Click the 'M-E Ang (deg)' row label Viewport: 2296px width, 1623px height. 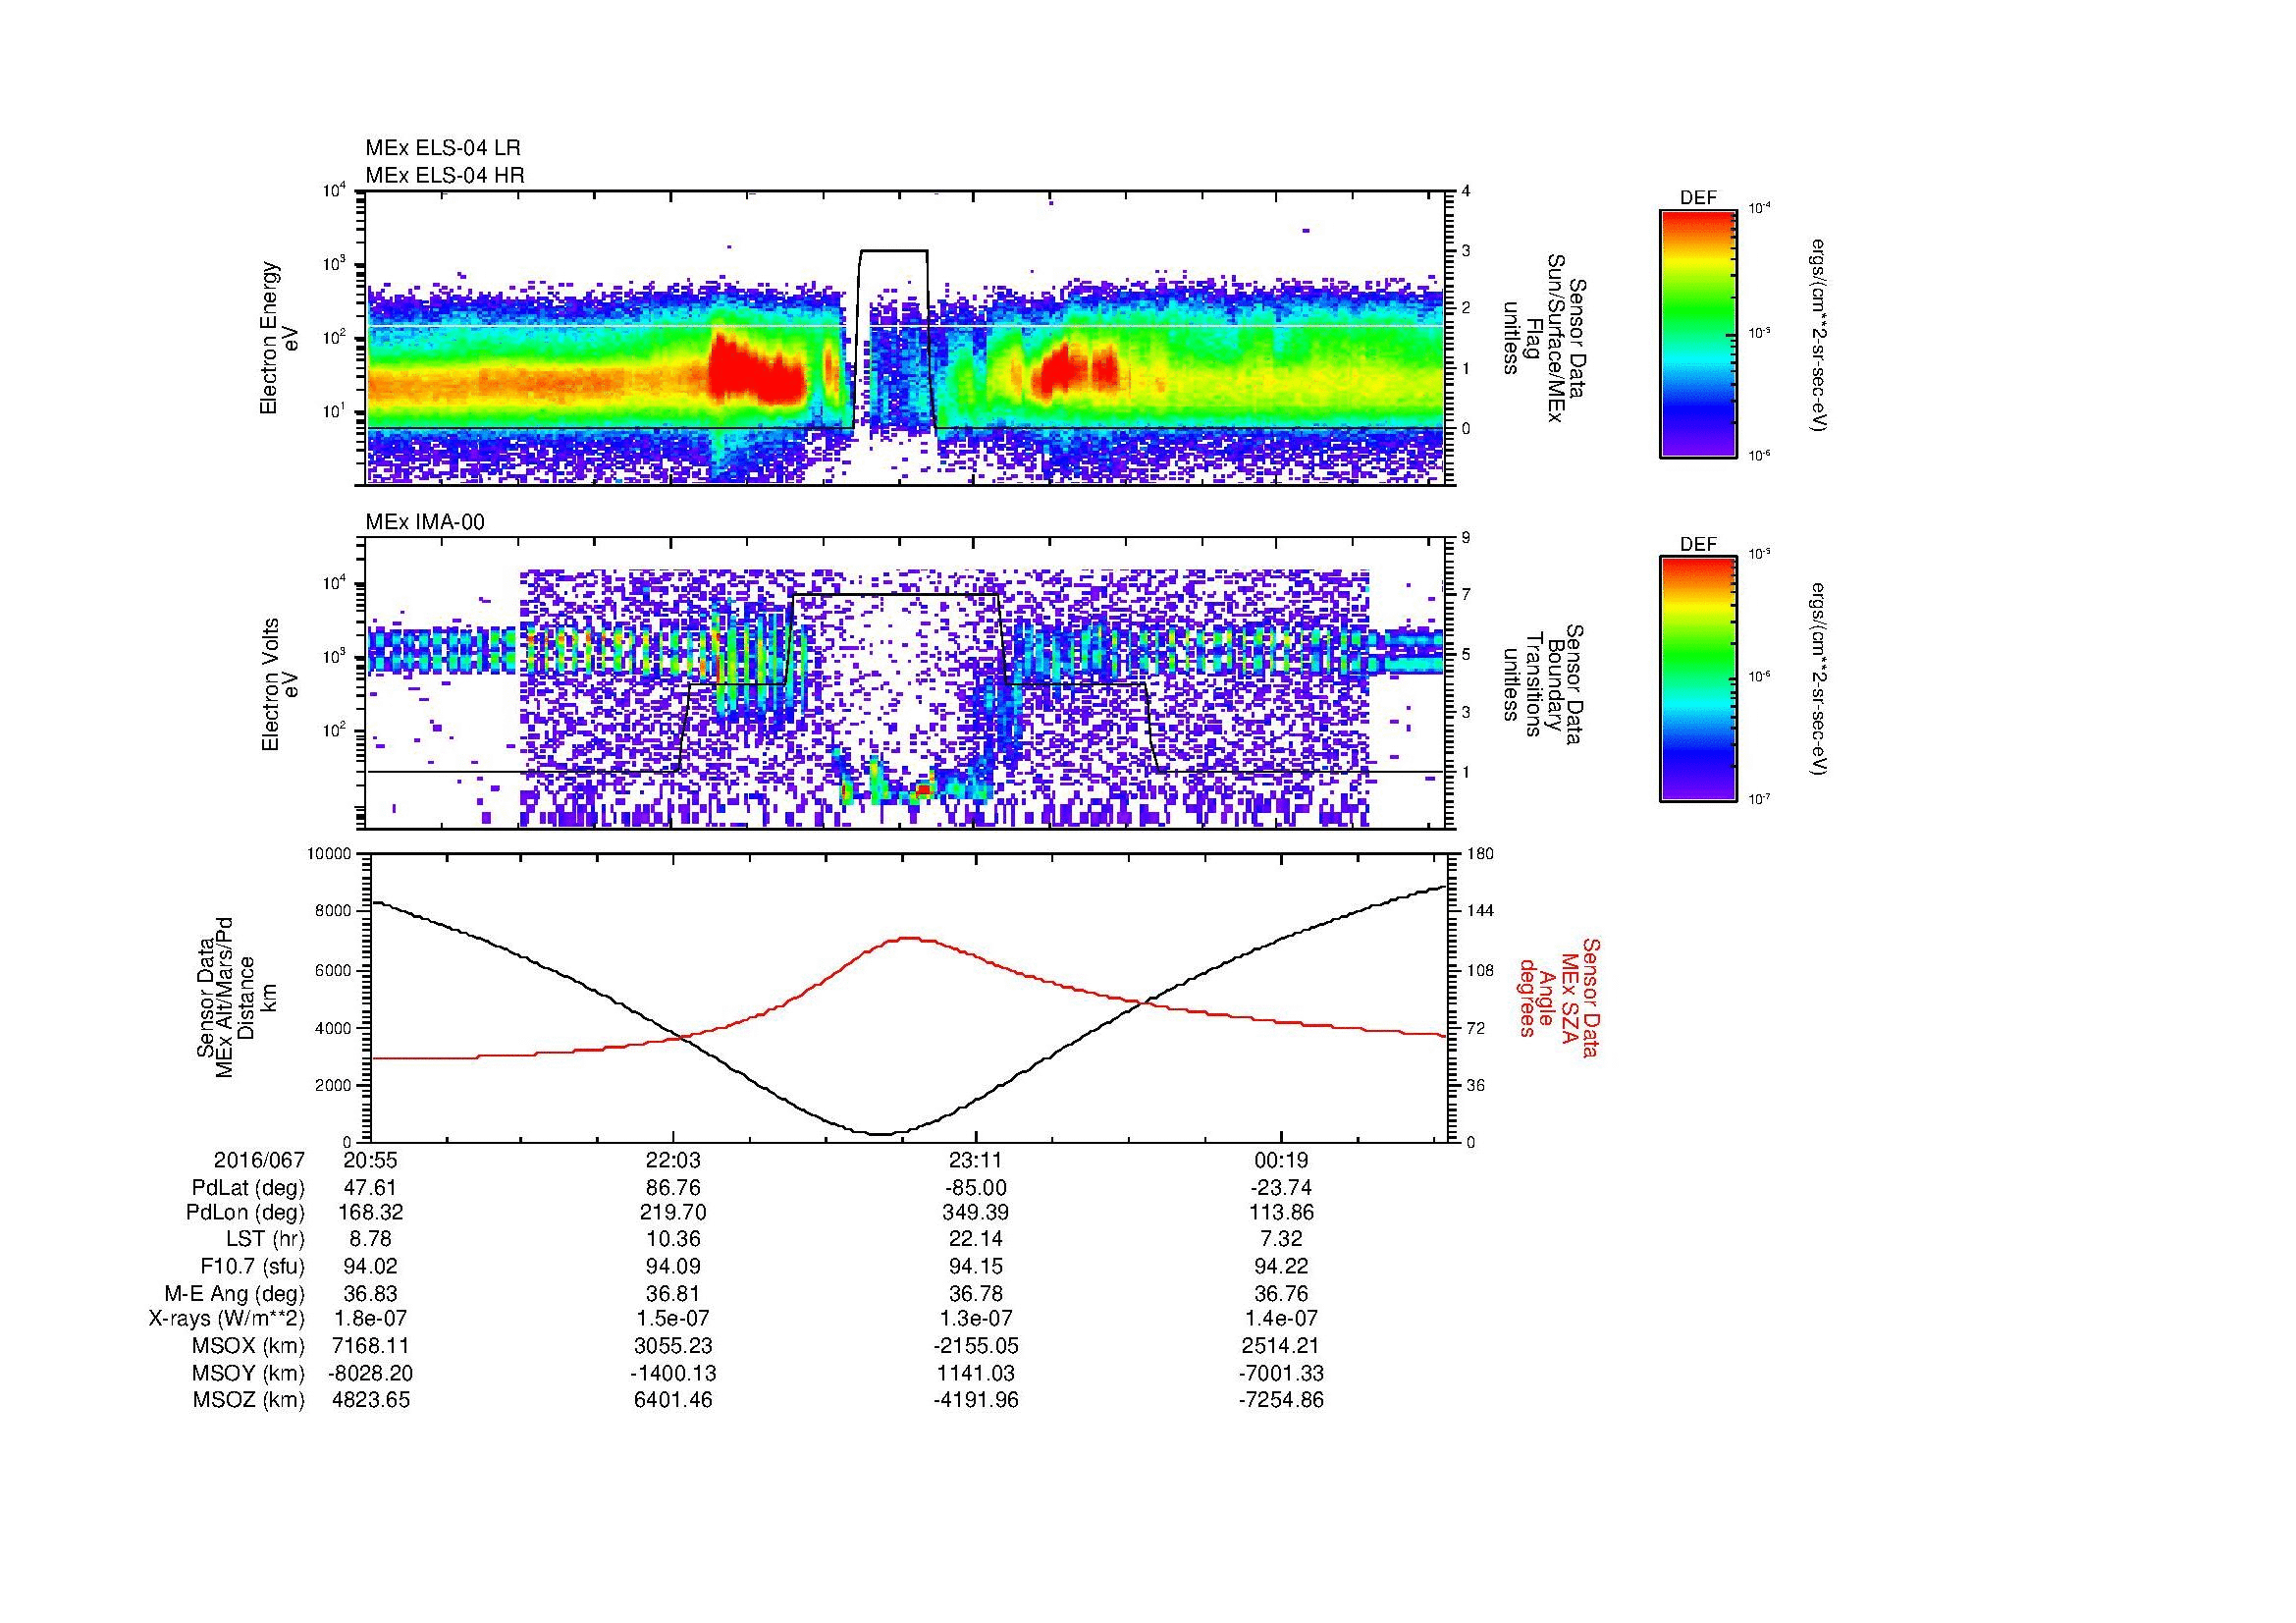click(x=235, y=1293)
